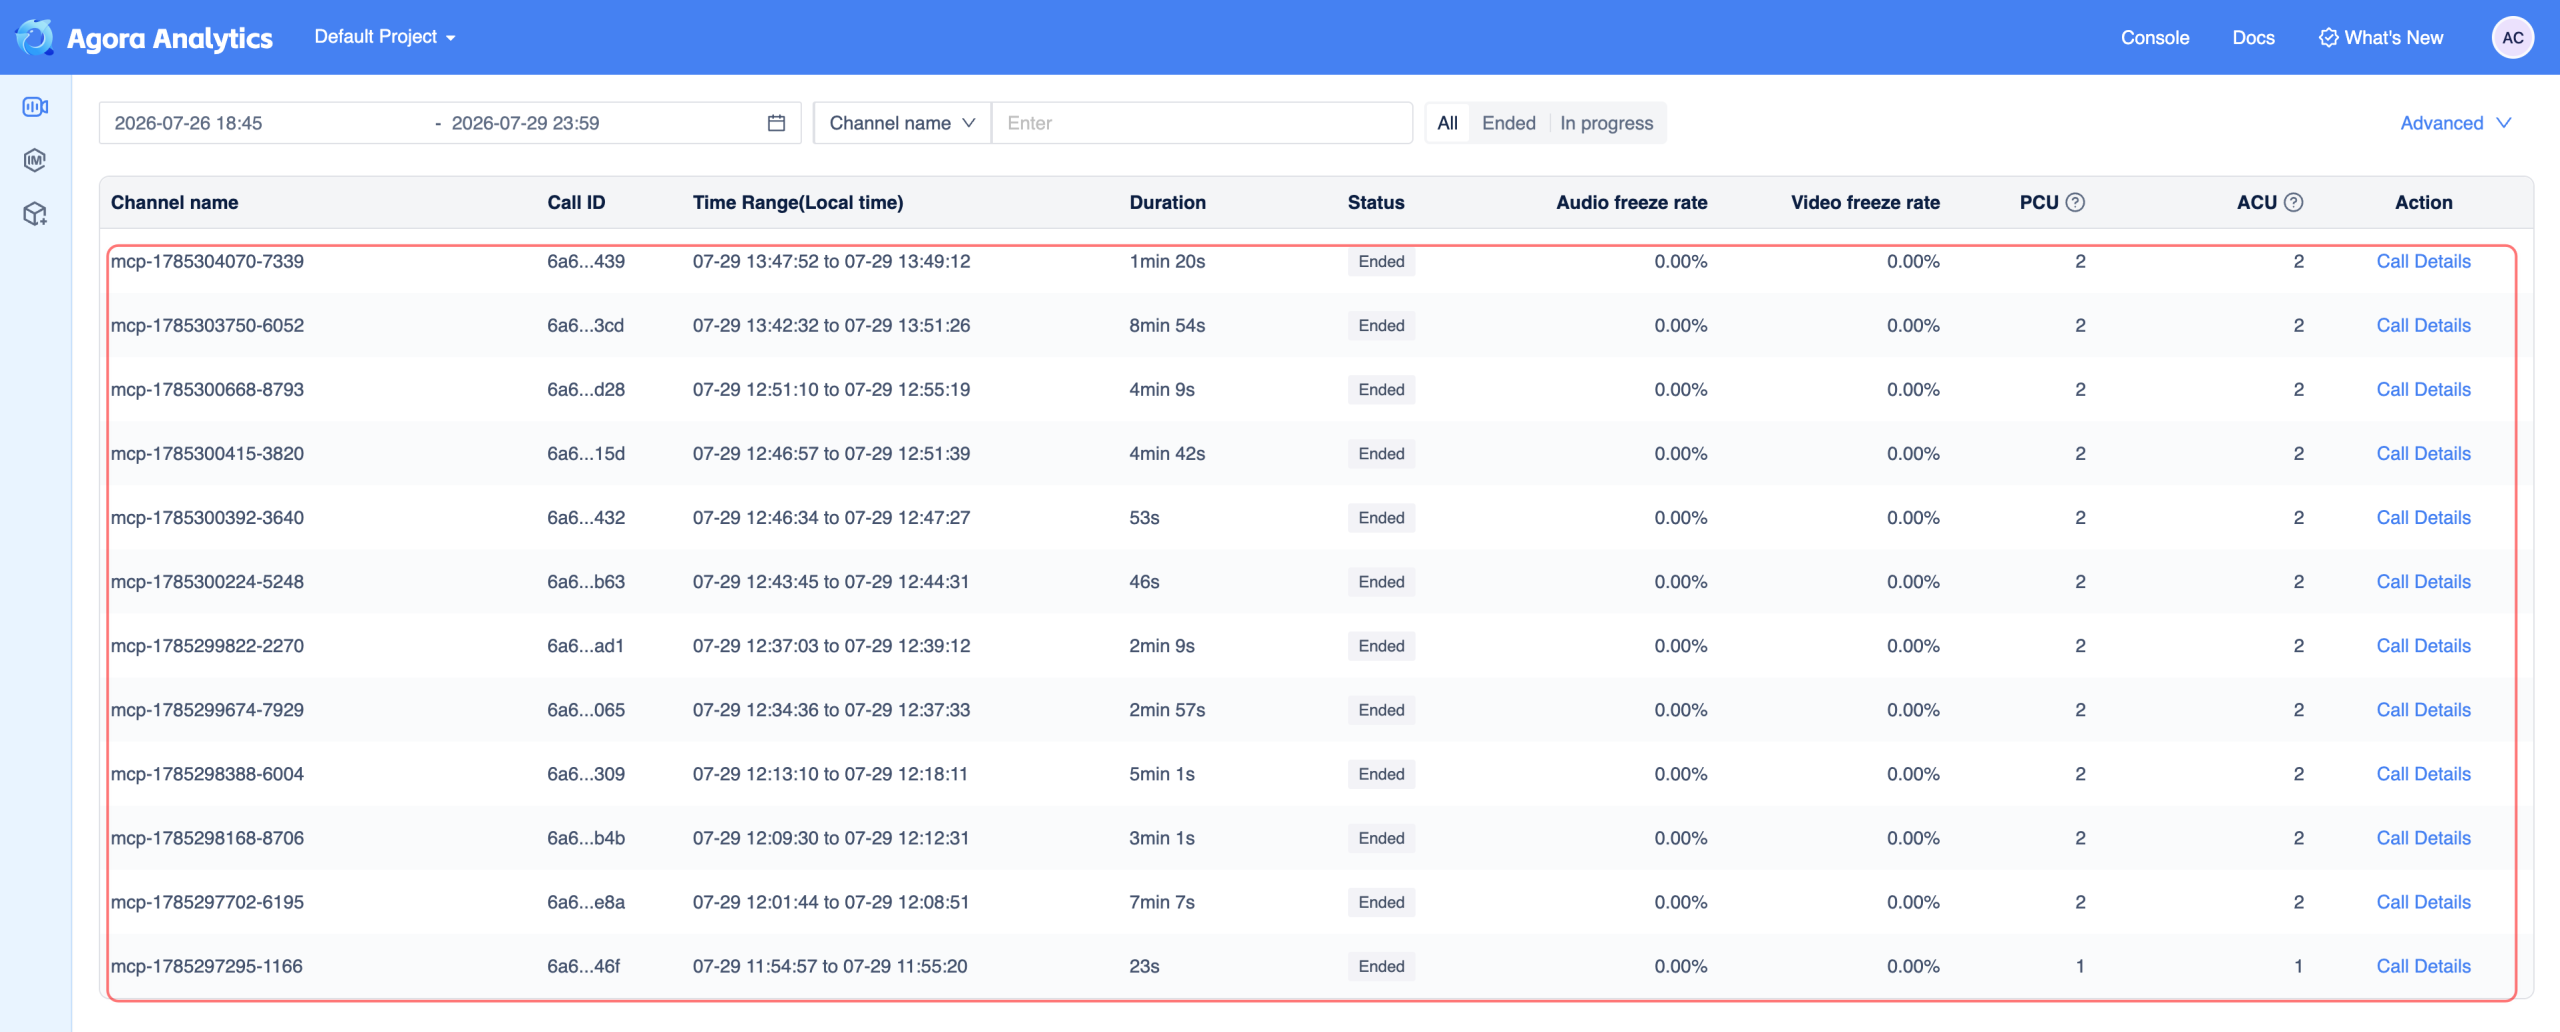Click the Call ID column header
This screenshot has height=1032, width=2560.
click(576, 202)
